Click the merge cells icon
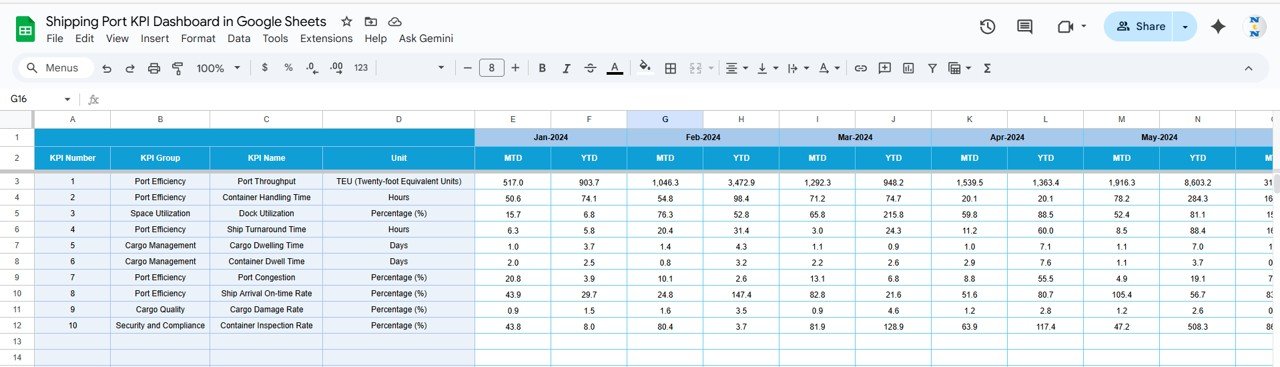Screen dimensions: 1280x367 point(695,68)
